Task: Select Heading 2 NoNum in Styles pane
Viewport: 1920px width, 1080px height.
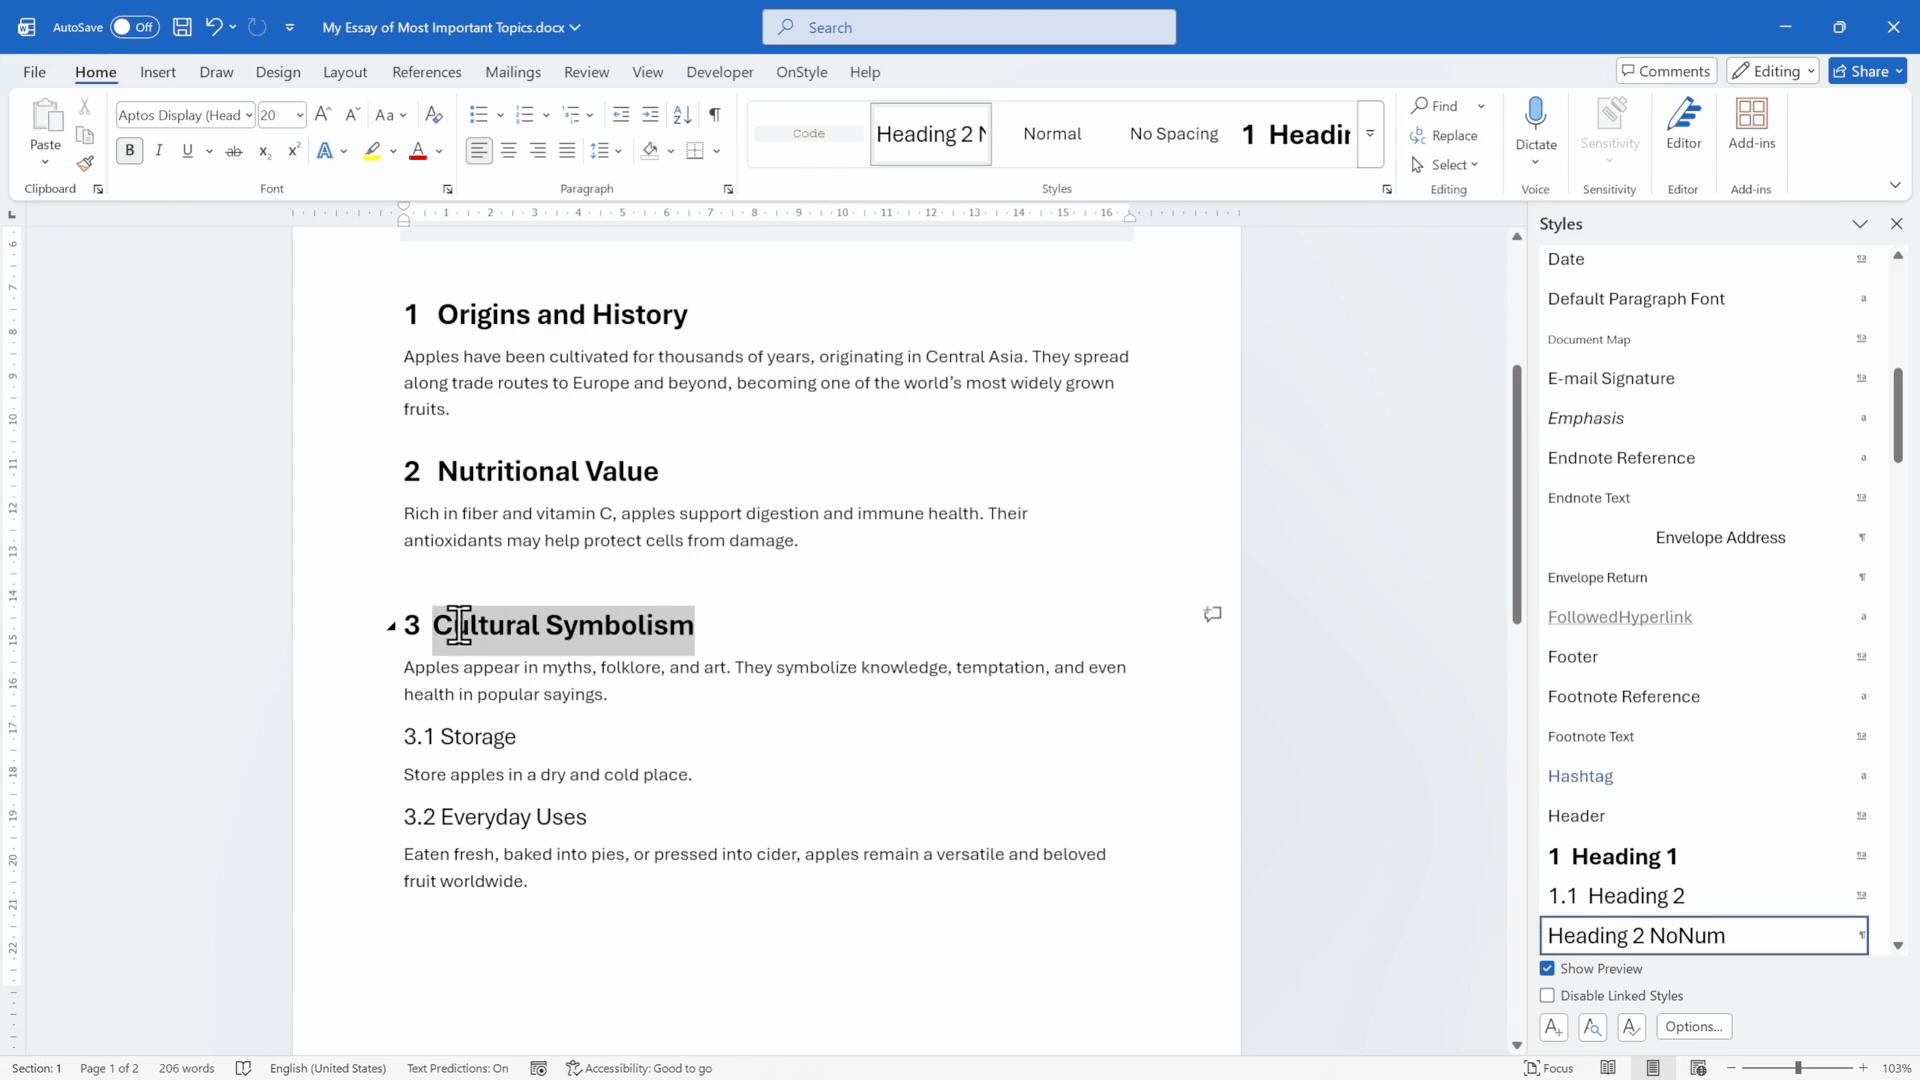Action: [1704, 936]
